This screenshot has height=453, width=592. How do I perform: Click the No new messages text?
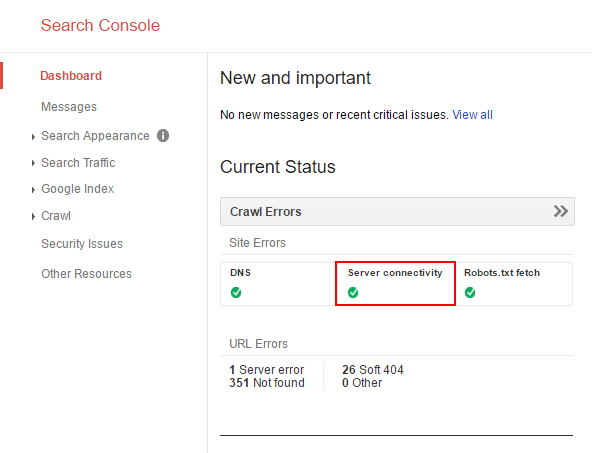coord(335,115)
